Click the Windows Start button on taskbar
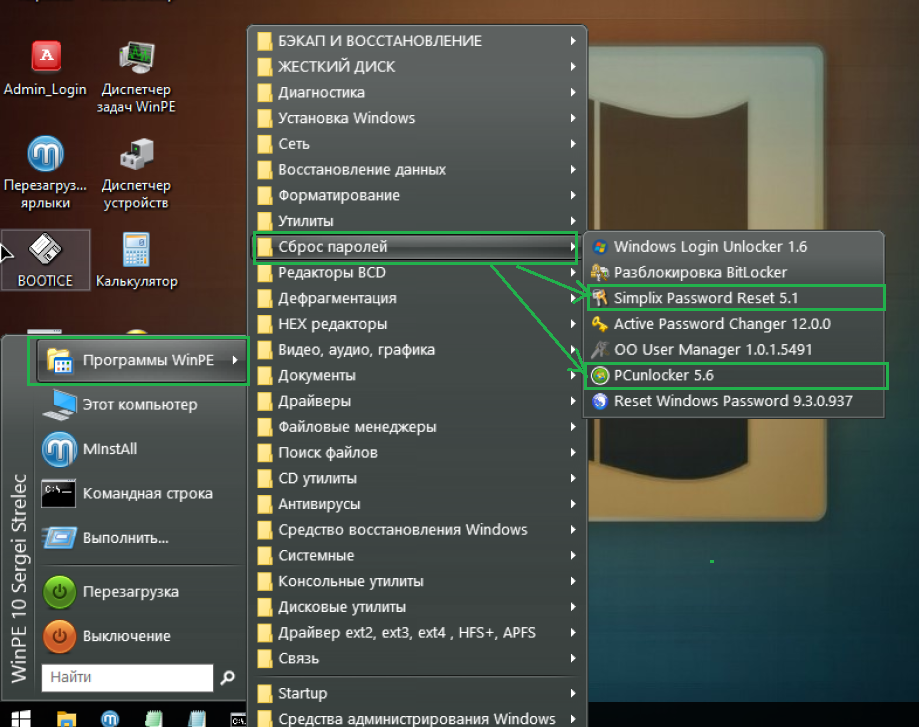The image size is (919, 727). tap(21, 719)
